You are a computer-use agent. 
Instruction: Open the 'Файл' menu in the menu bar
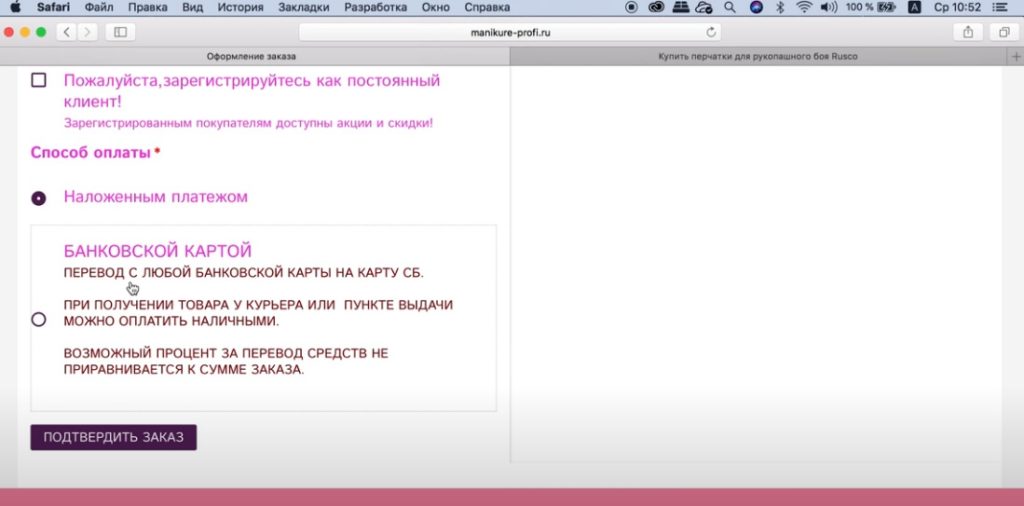(99, 7)
